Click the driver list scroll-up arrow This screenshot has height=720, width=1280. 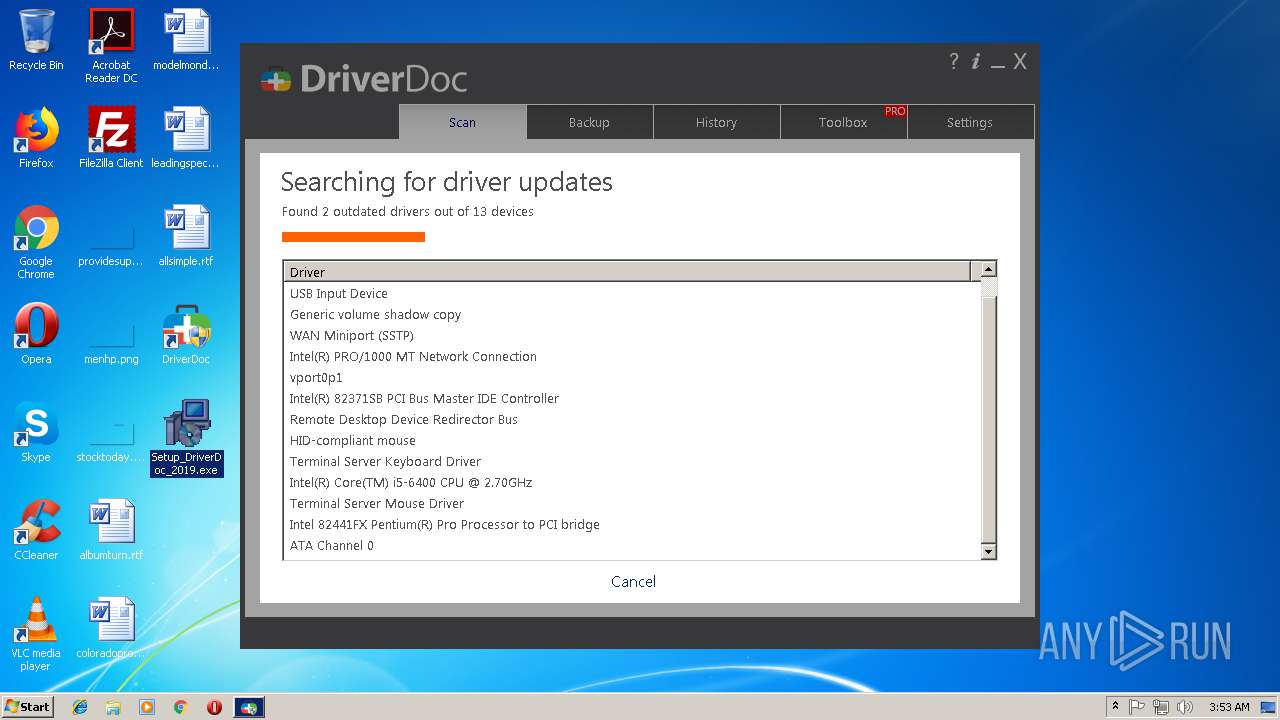[988, 269]
